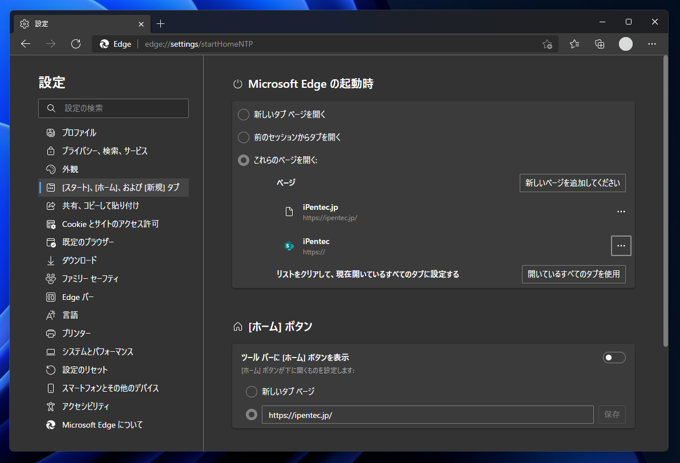Screen dimensions: 680x463
Task: Select 新しいタブ ページを開く startup option
Action: (244, 114)
